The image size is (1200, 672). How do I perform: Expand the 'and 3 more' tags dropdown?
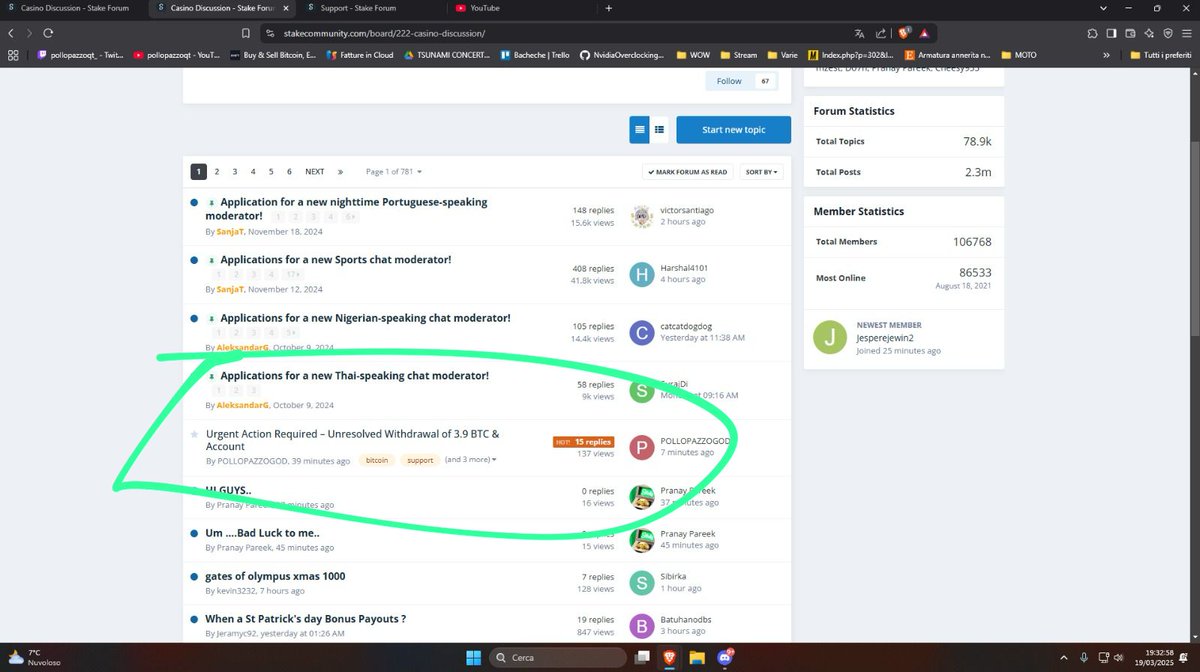470,460
